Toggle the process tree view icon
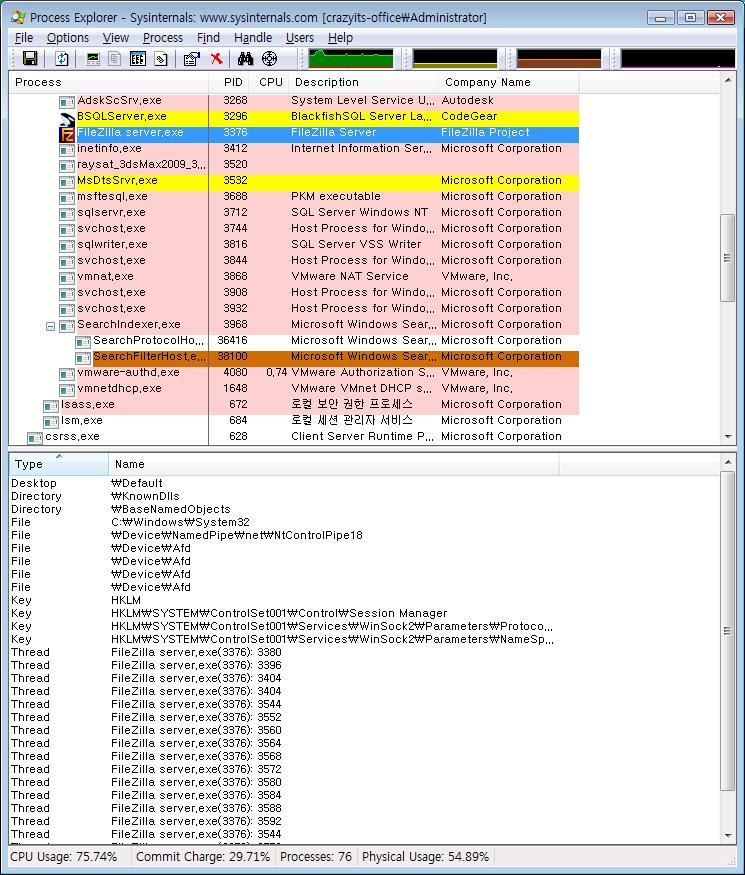 pyautogui.click(x=115, y=59)
